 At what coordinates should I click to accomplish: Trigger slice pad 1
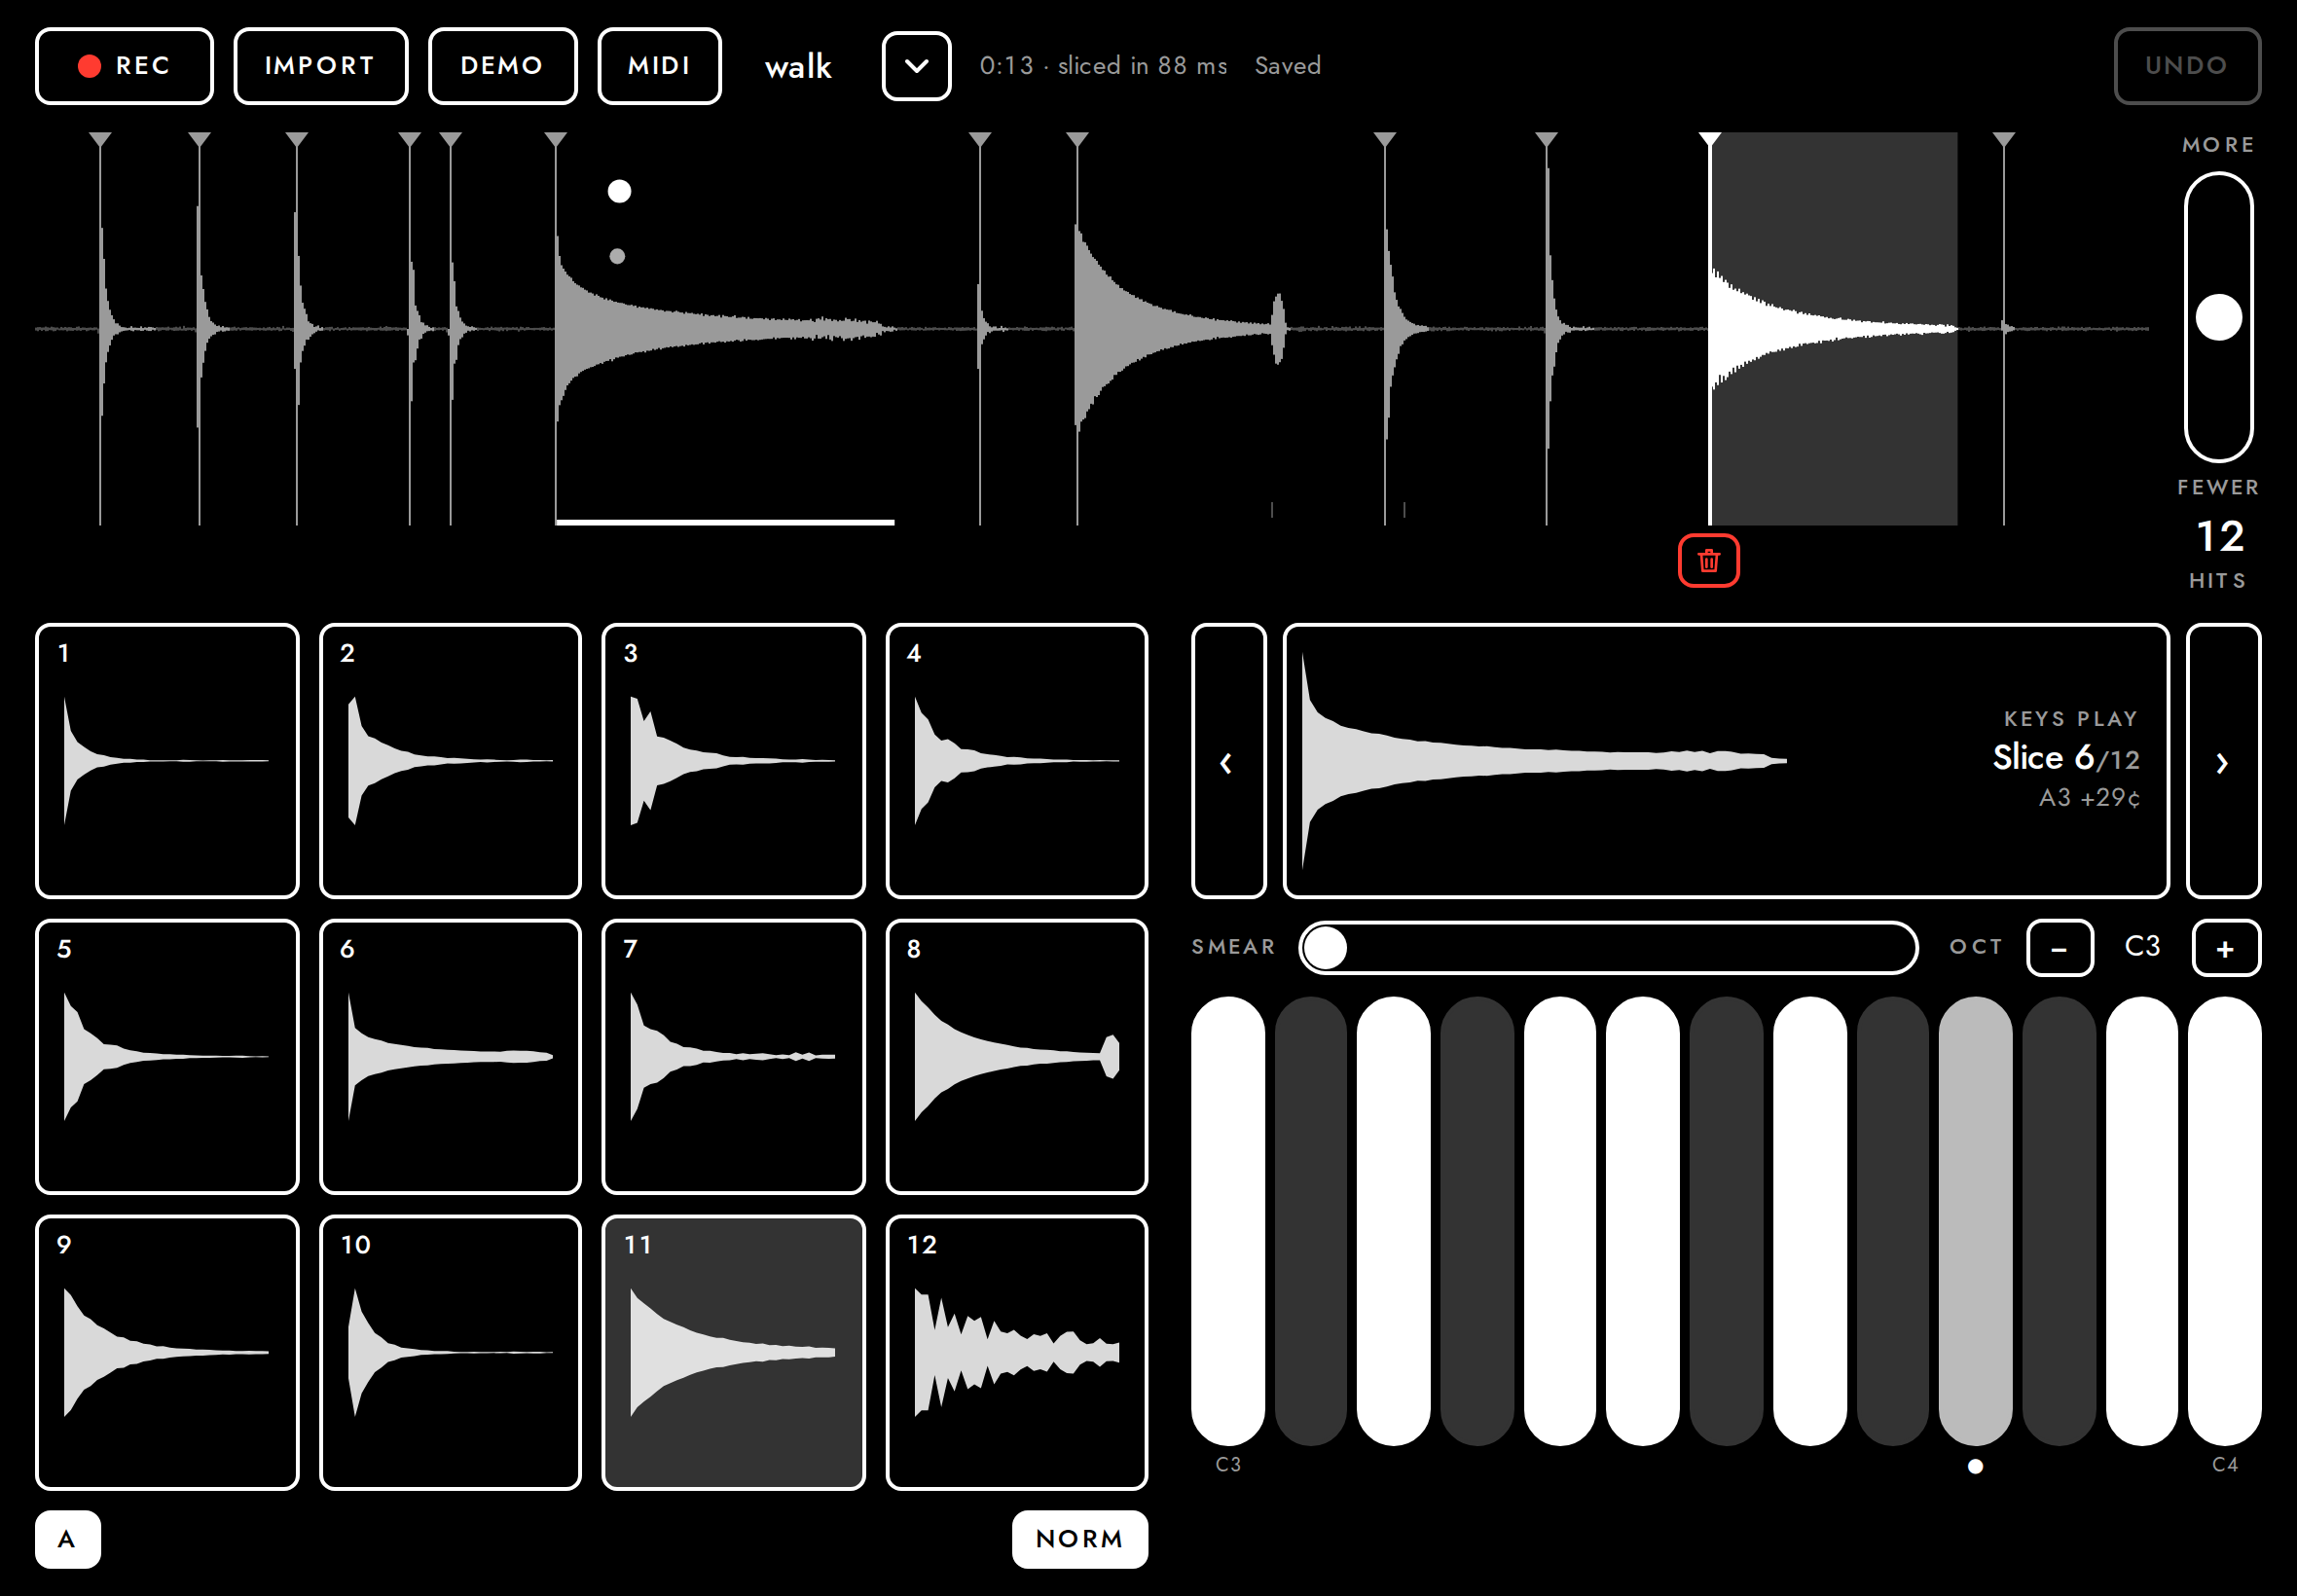pos(167,761)
